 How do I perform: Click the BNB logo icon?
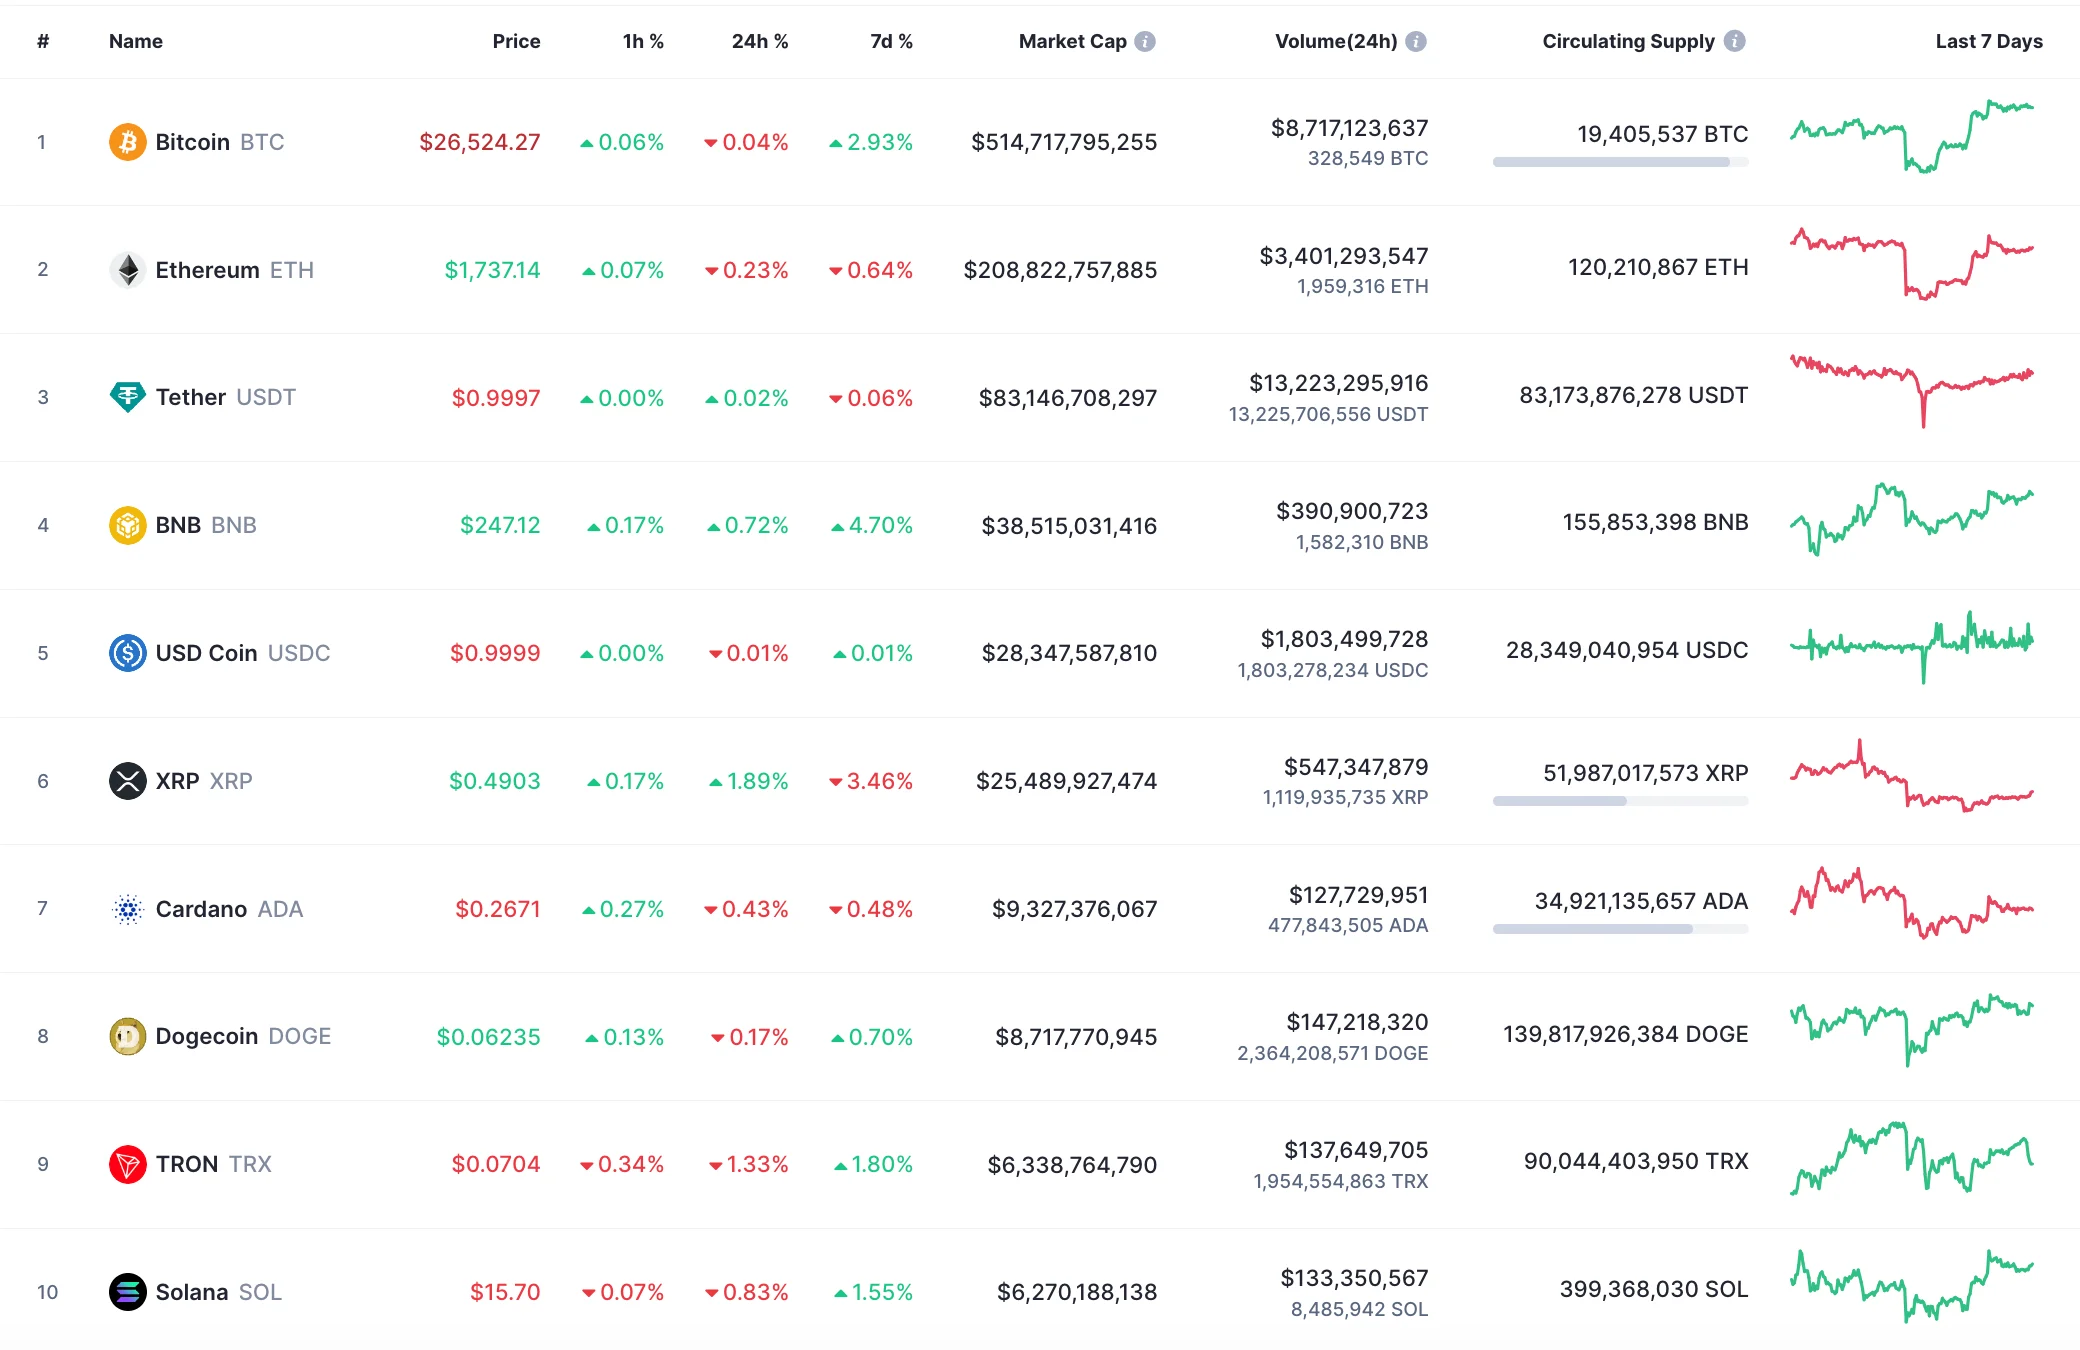tap(126, 524)
